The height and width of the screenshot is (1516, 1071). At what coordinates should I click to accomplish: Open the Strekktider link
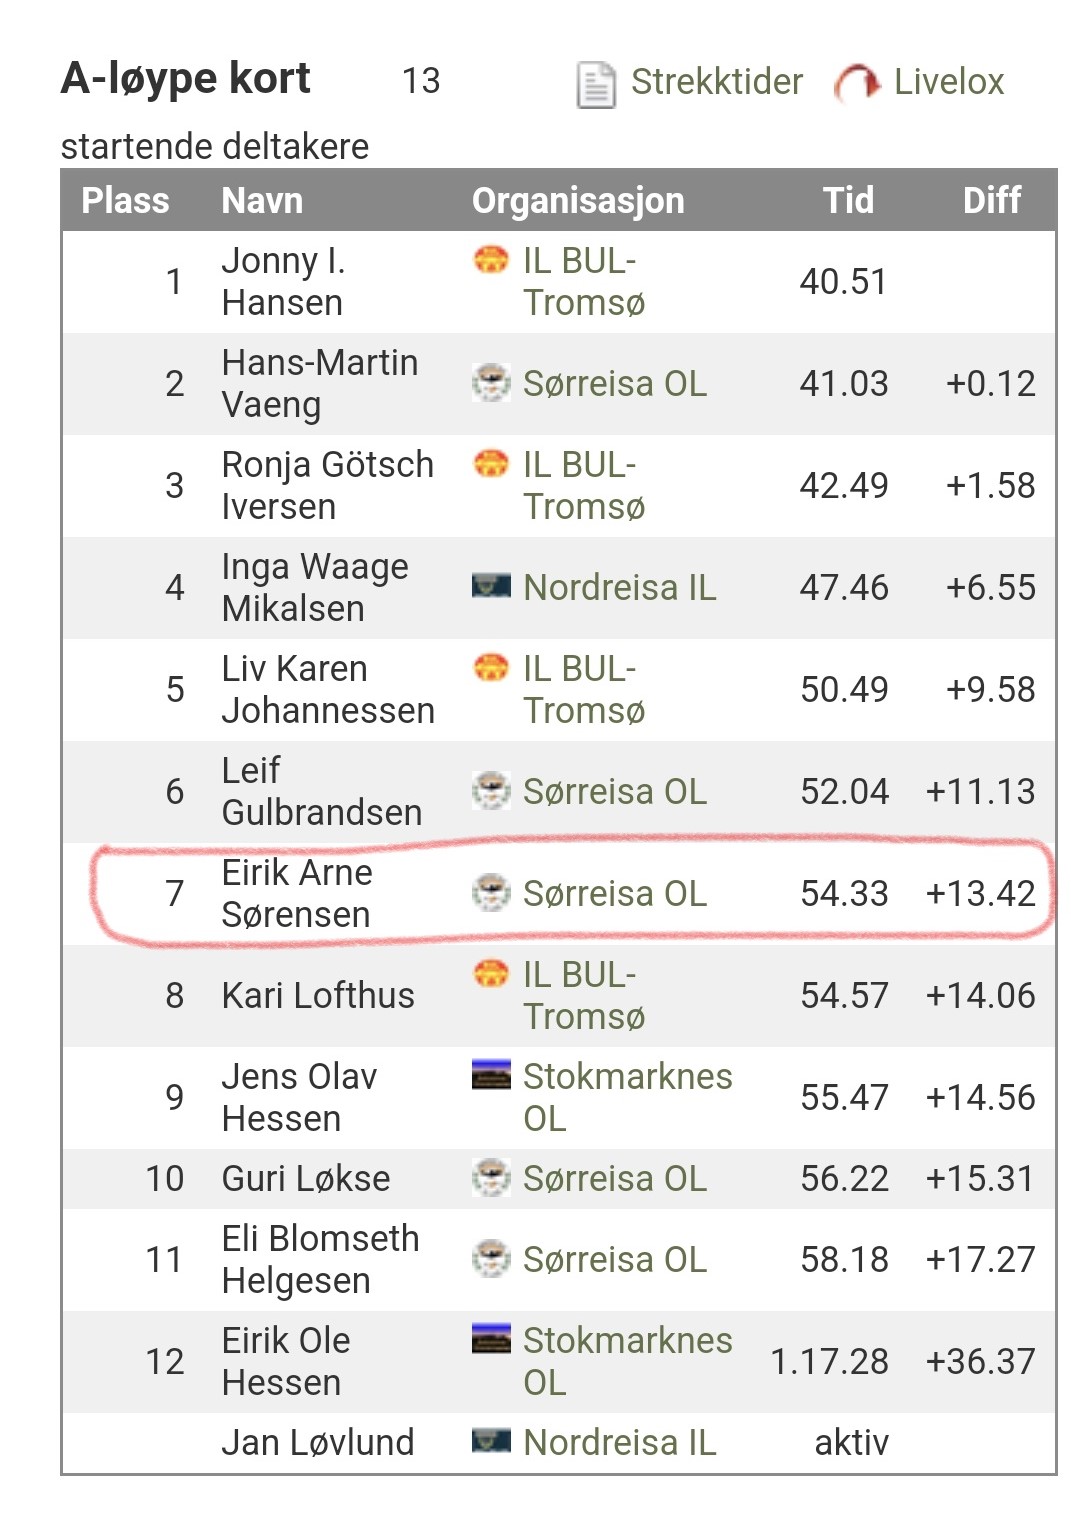(717, 82)
